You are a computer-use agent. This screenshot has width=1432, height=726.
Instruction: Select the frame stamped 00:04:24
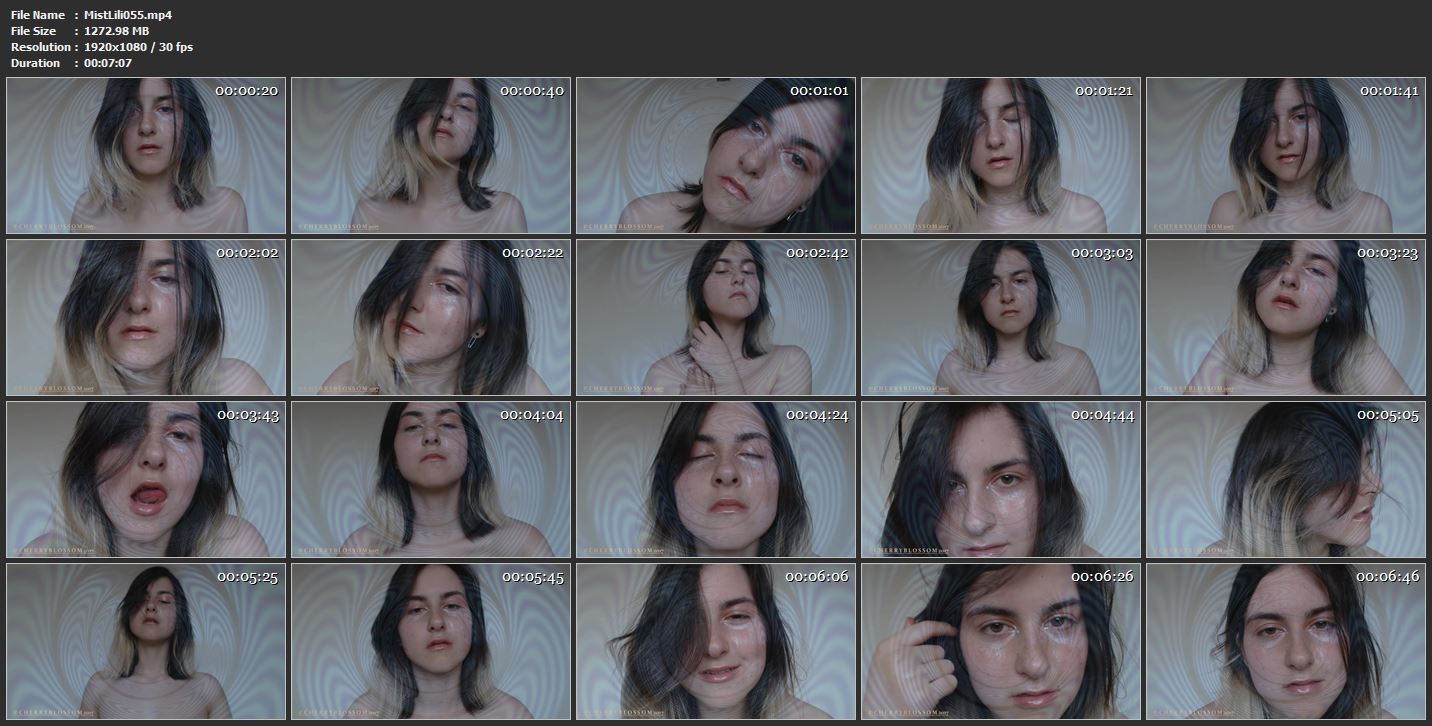pos(716,480)
